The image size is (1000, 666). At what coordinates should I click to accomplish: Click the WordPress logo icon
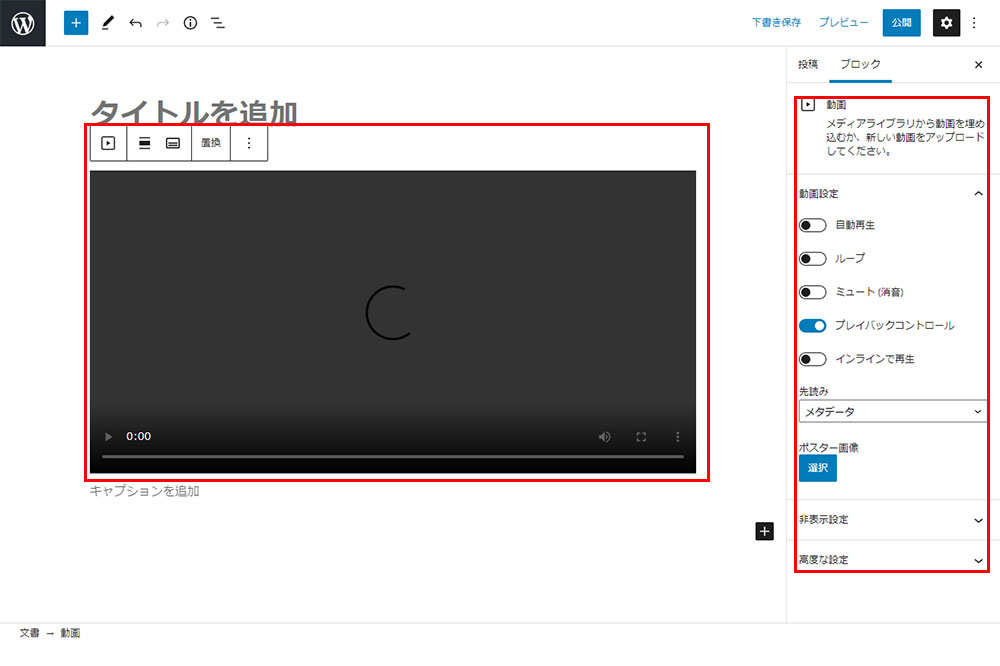pos(23,23)
